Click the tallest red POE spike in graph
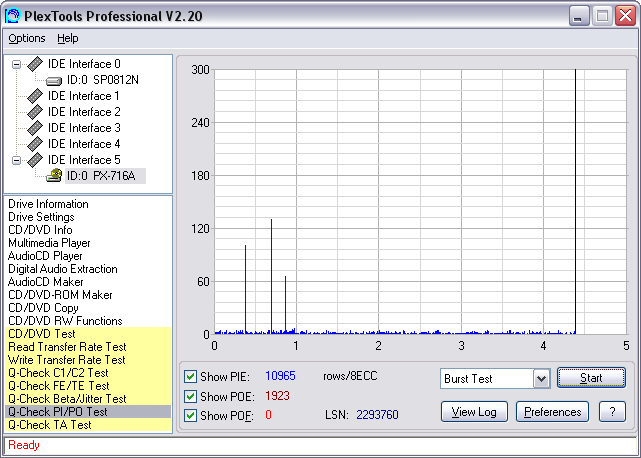 [271, 276]
